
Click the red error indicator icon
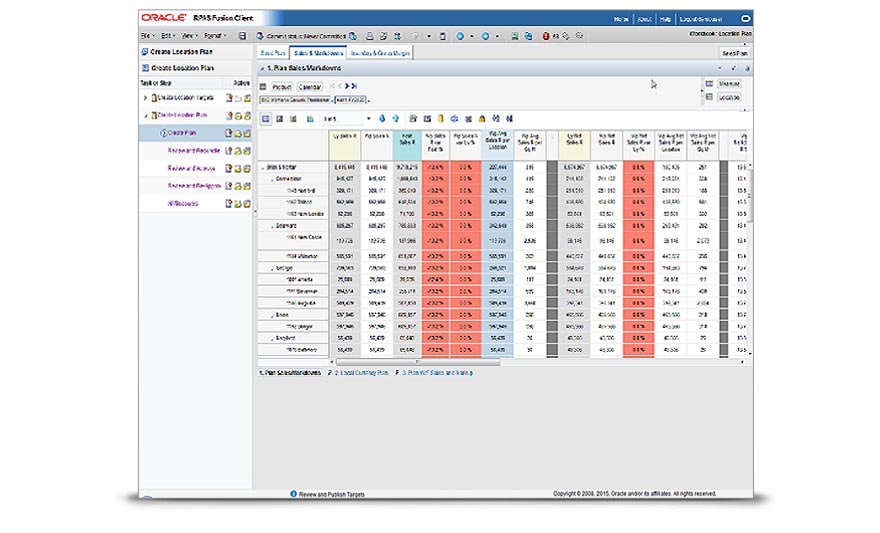tap(546, 35)
